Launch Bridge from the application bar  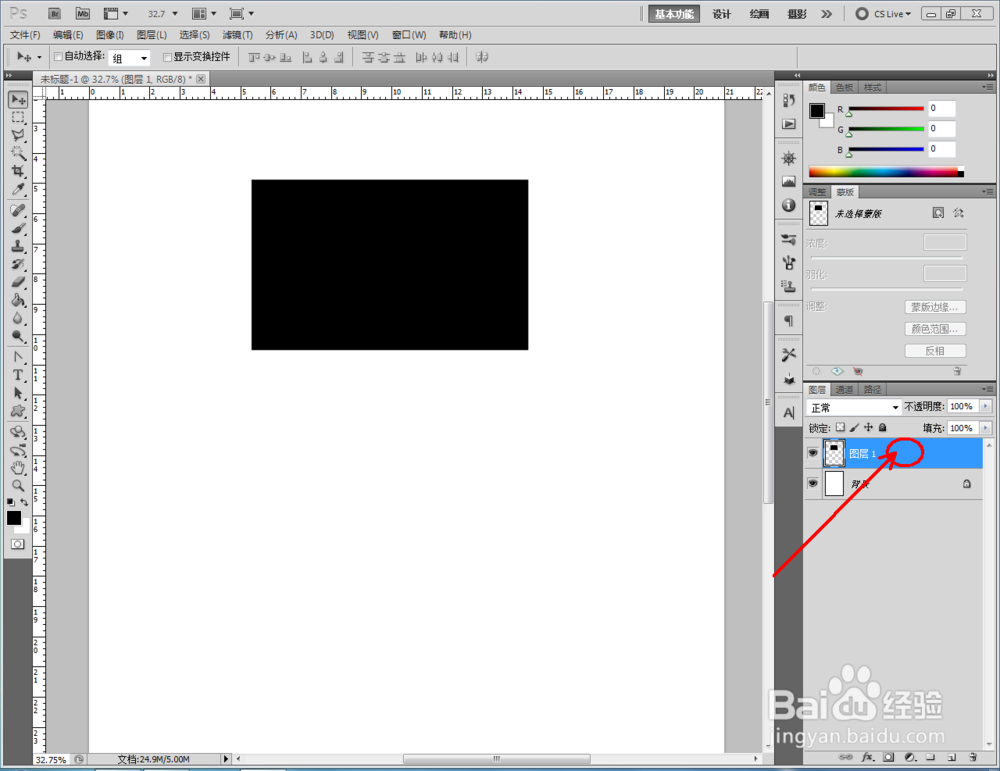click(54, 13)
